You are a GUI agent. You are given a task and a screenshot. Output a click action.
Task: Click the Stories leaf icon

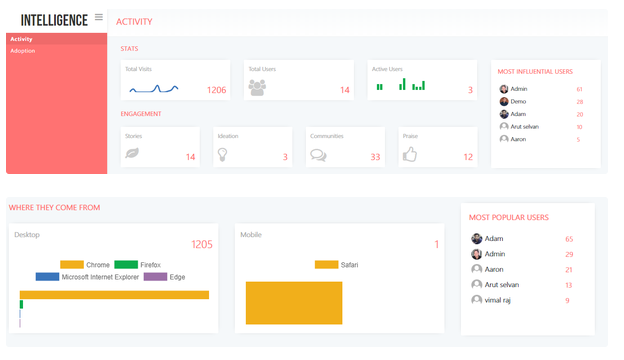pyautogui.click(x=132, y=153)
